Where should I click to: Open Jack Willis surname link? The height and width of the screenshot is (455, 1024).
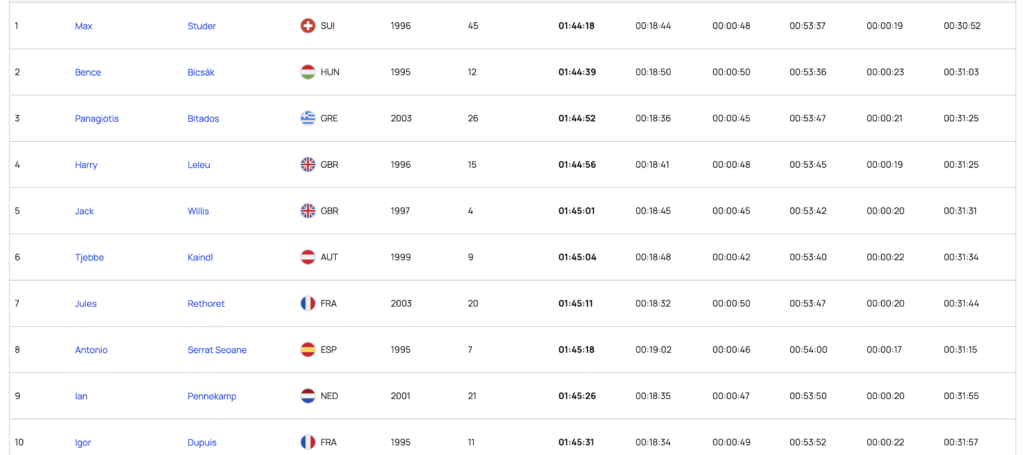click(198, 211)
